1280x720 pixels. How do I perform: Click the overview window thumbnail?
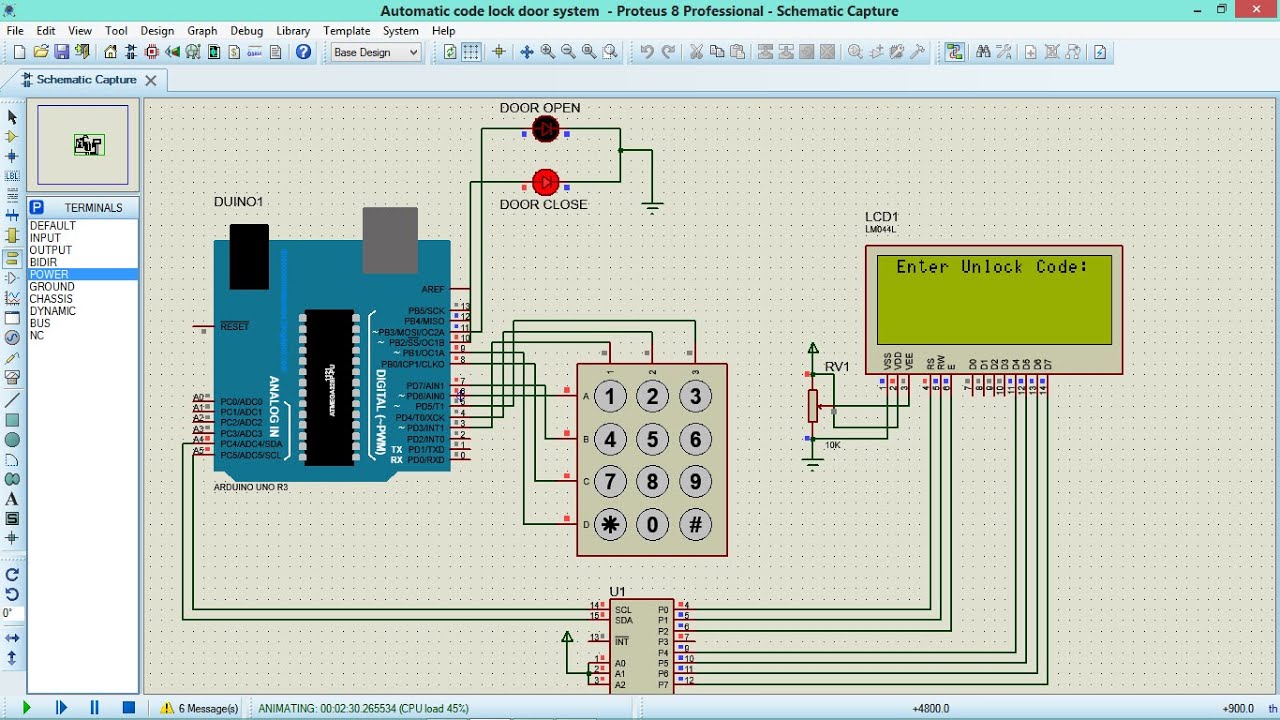83,145
